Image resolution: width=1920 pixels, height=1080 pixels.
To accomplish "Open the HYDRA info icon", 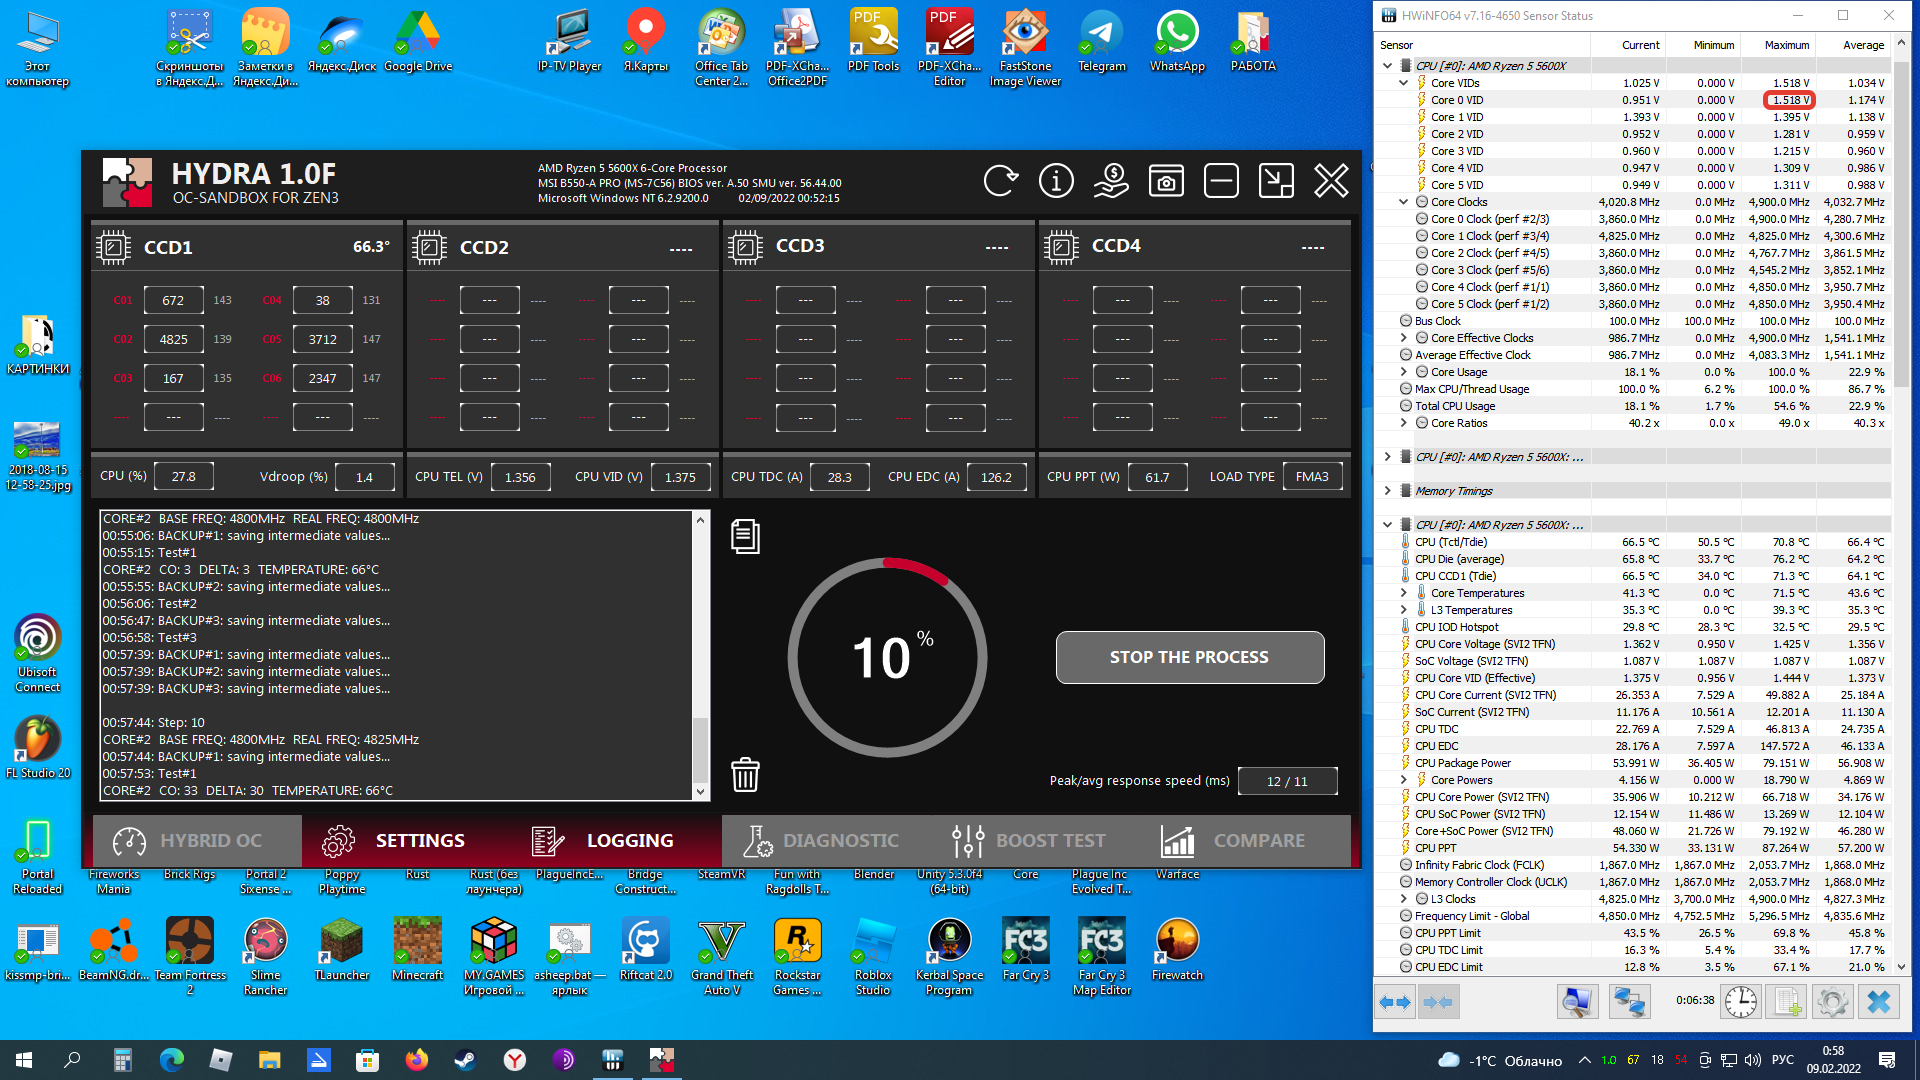I will click(1056, 181).
